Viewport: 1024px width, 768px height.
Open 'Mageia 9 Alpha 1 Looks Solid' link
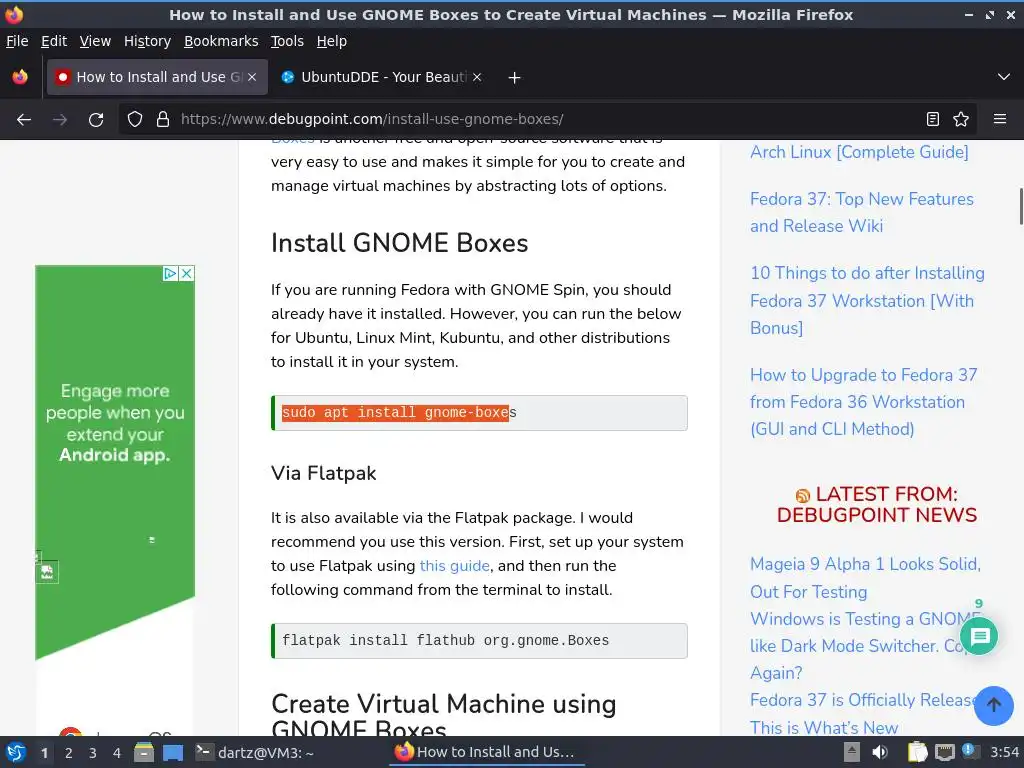(x=865, y=577)
